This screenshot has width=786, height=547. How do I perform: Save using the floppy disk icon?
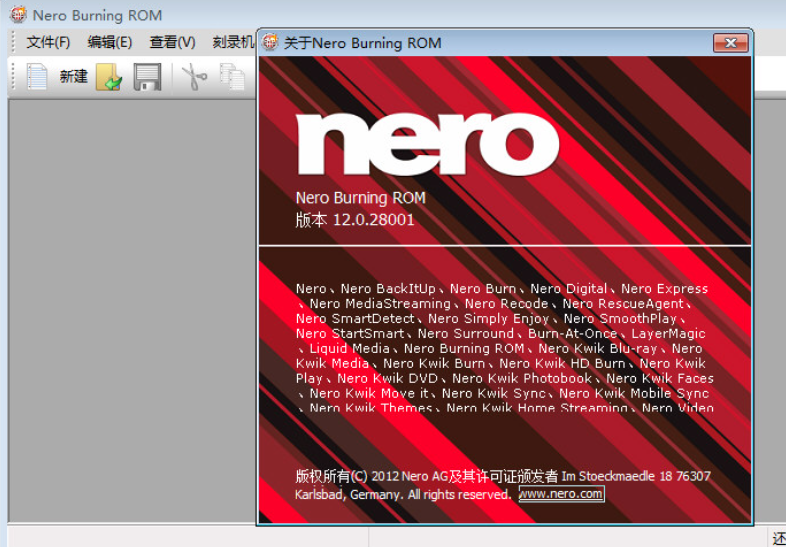click(x=147, y=77)
